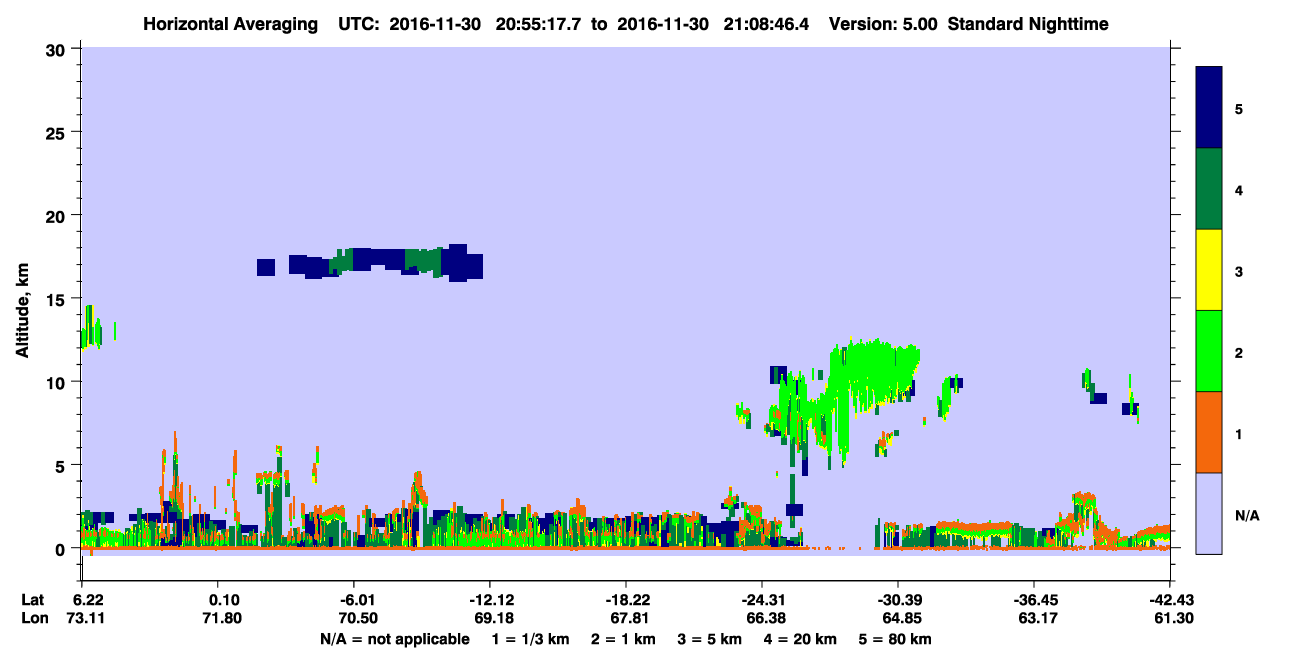Click longitude value '66.38'
The image size is (1300, 667).
coord(768,618)
